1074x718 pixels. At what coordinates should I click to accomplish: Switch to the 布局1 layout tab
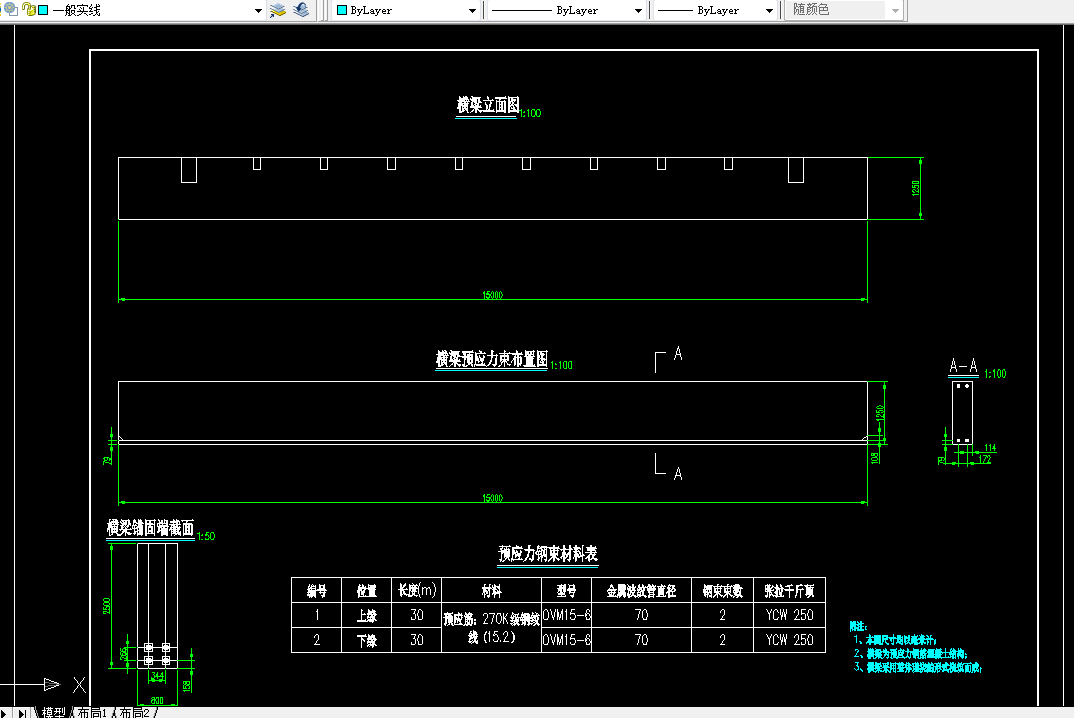pyautogui.click(x=92, y=713)
